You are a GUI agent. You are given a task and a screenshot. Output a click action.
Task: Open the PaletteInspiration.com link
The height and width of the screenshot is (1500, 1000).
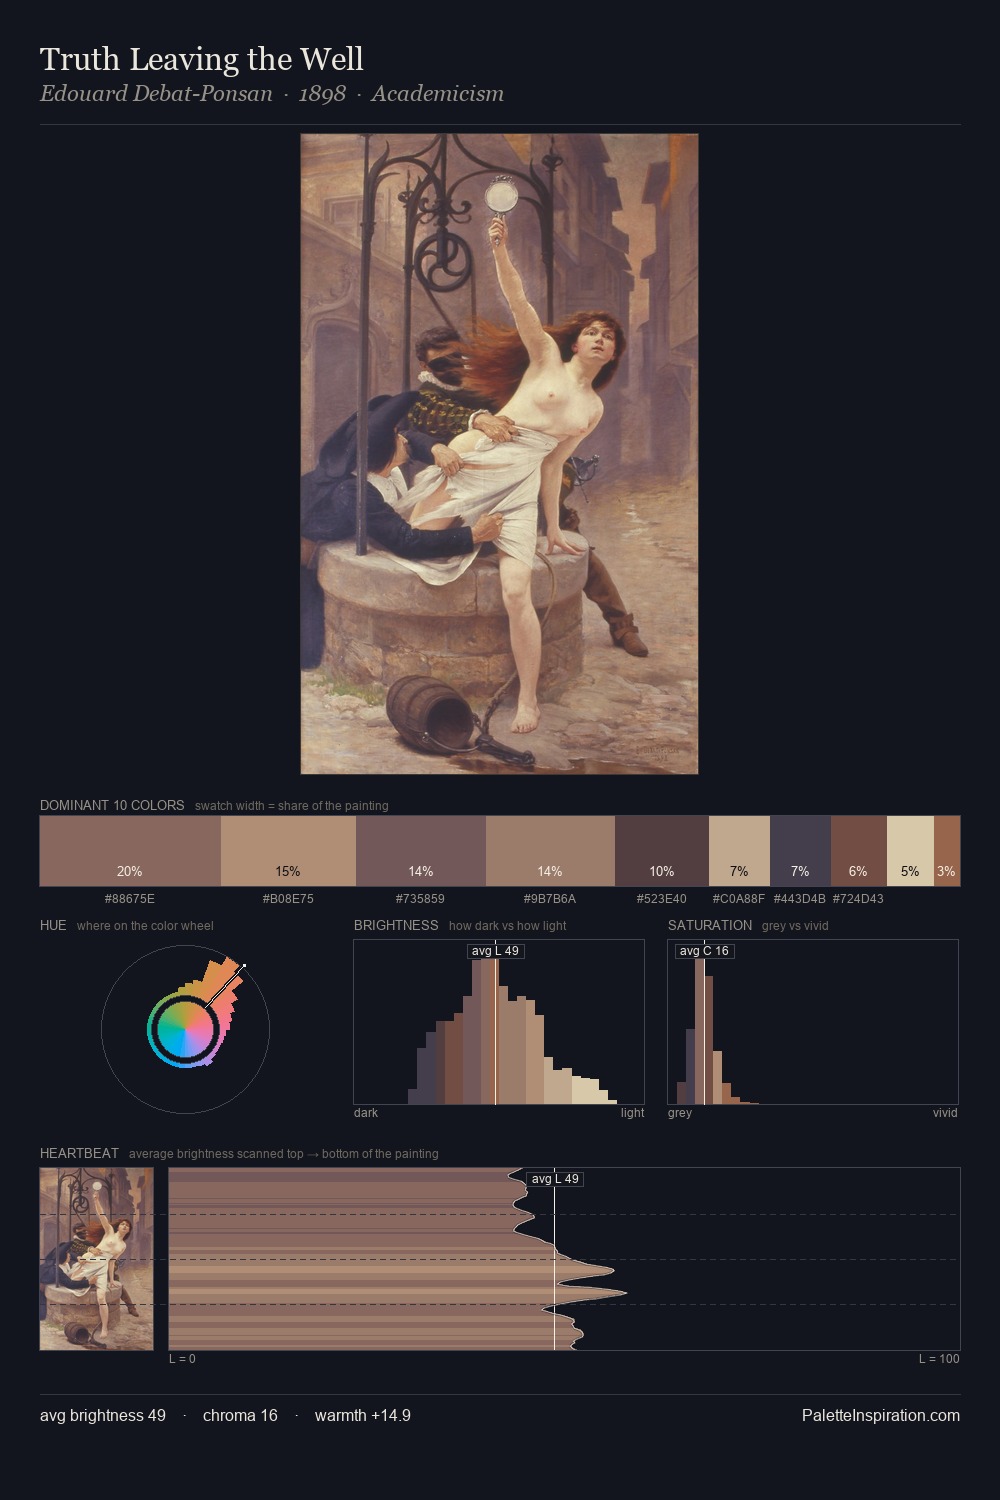tap(881, 1415)
